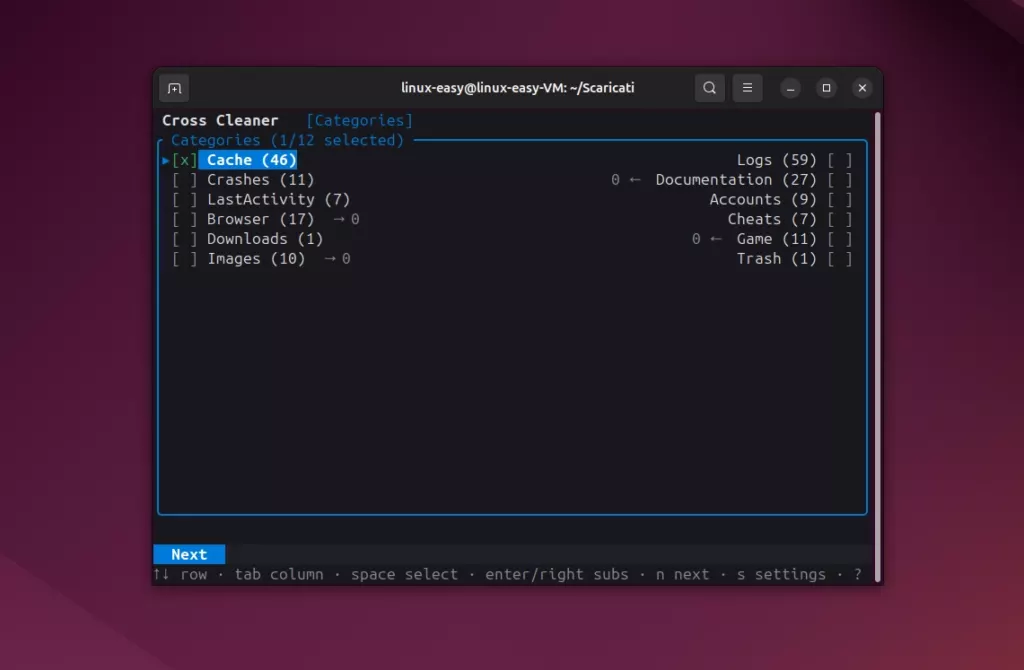Click the 'space select' hint
Viewport: 1024px width, 670px height.
[404, 575]
